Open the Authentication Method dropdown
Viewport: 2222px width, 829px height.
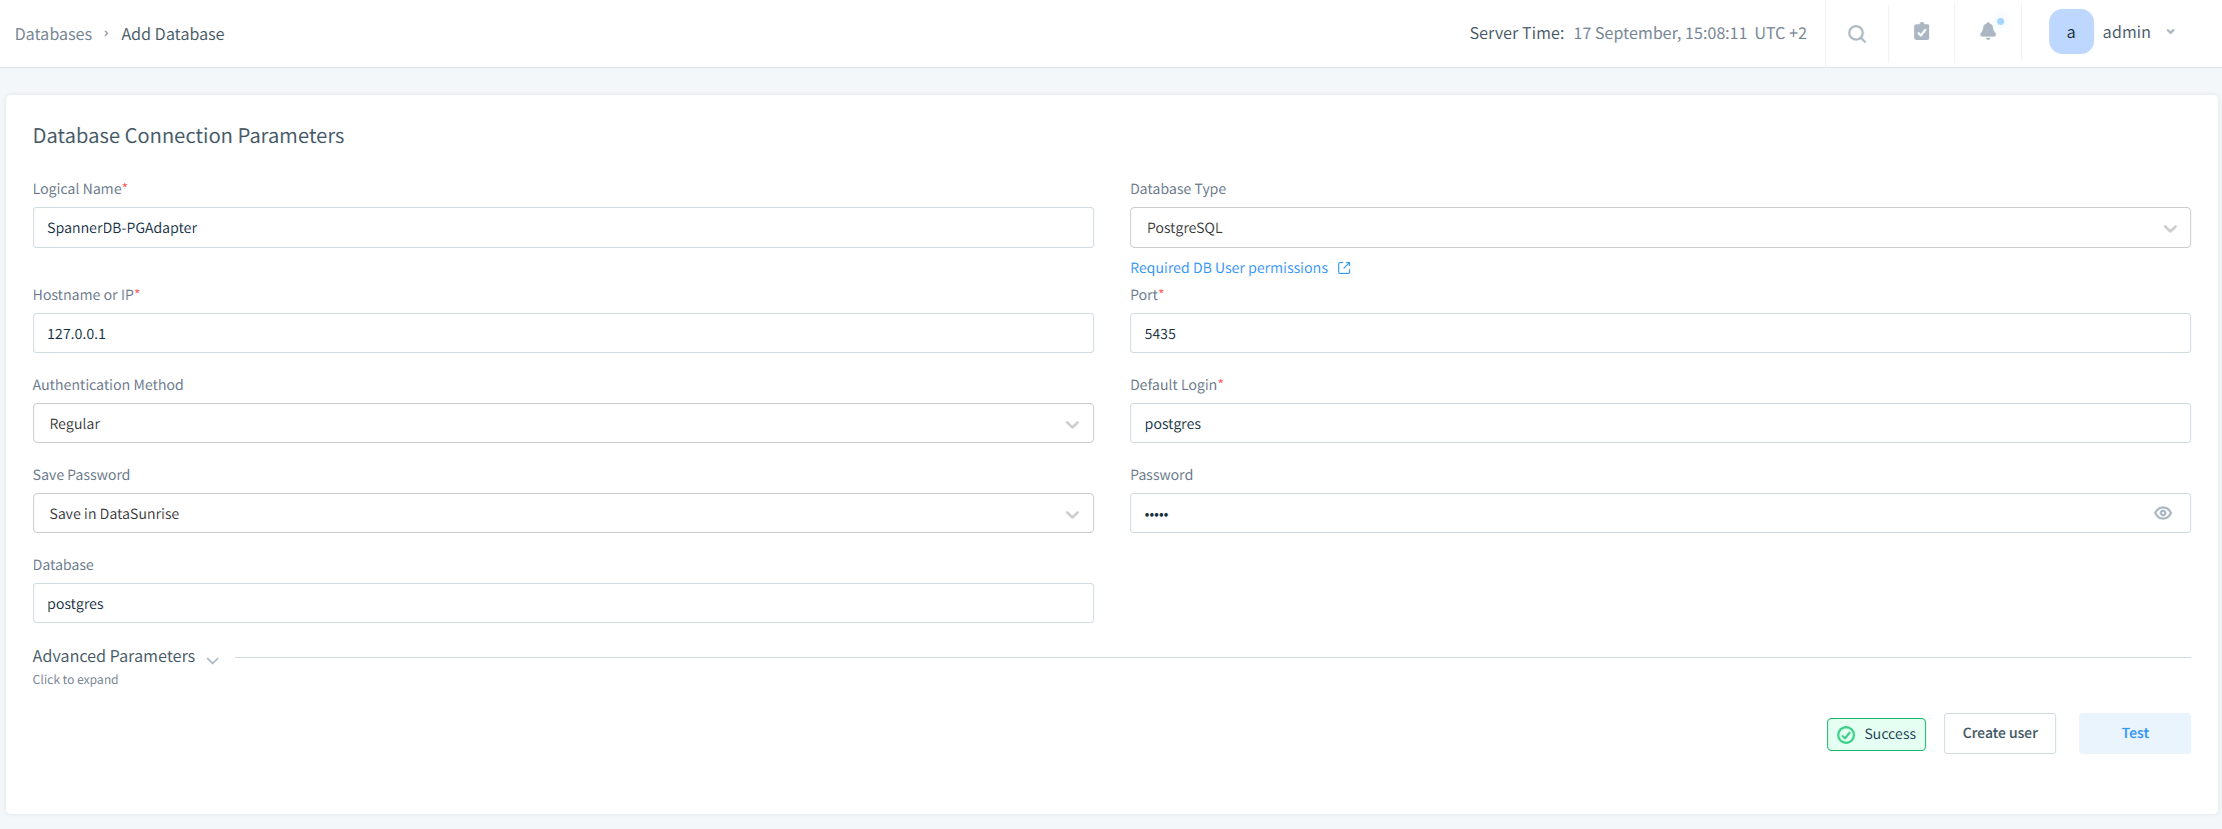(x=563, y=423)
